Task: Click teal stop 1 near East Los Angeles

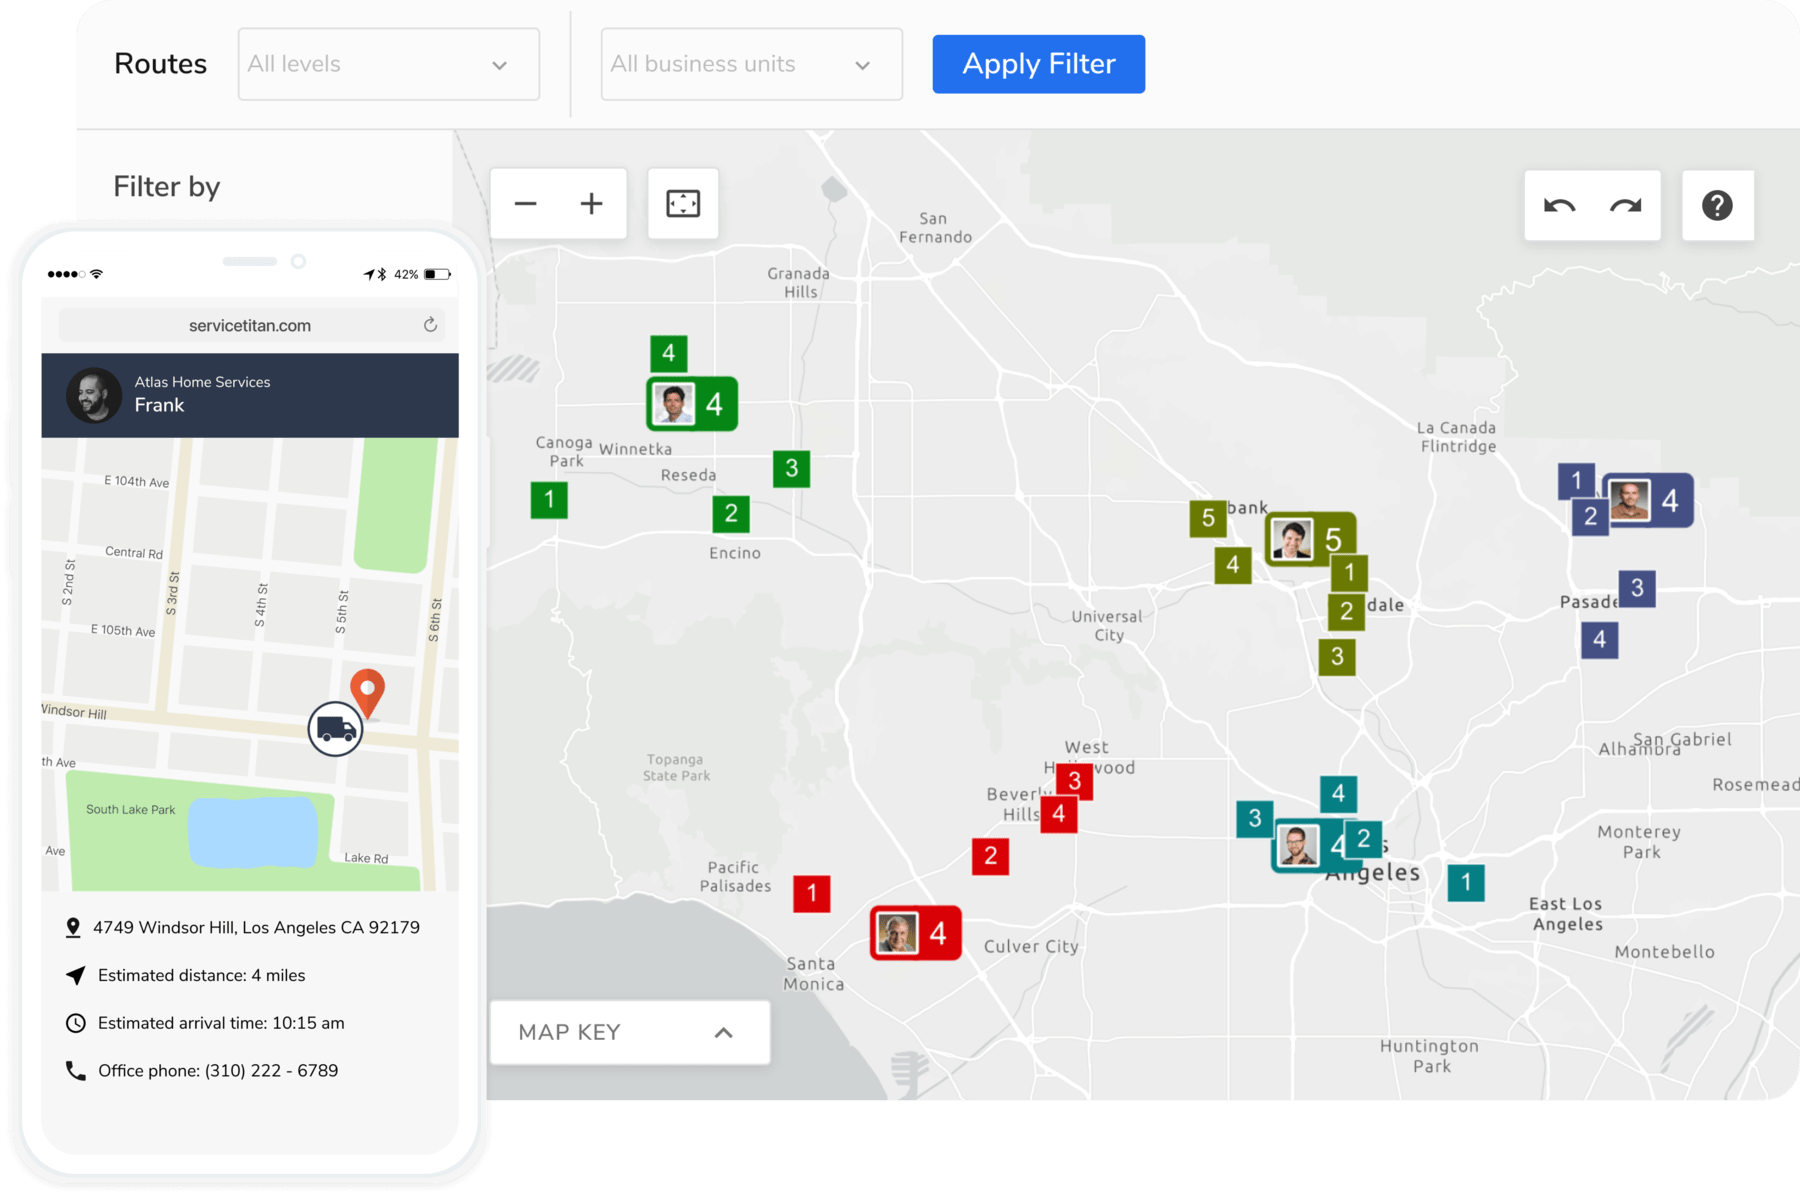Action: (x=1466, y=882)
